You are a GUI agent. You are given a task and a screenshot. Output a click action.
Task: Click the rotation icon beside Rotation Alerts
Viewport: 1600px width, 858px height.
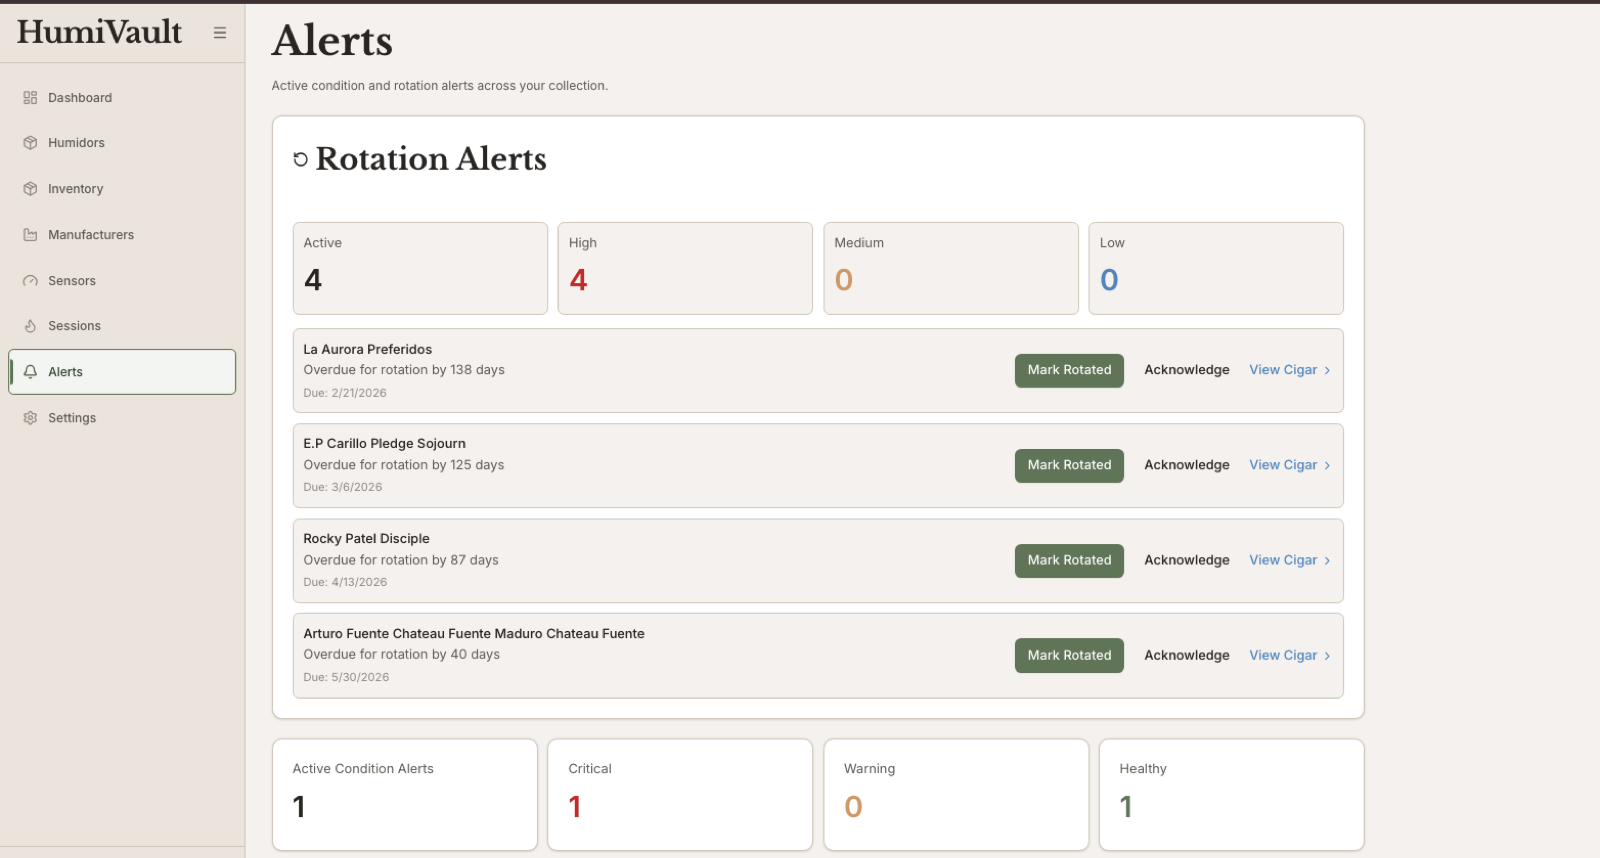tap(300, 159)
